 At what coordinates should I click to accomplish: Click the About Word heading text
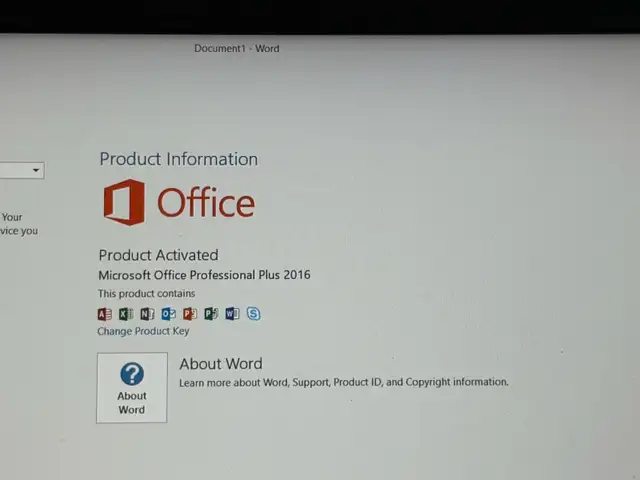221,364
